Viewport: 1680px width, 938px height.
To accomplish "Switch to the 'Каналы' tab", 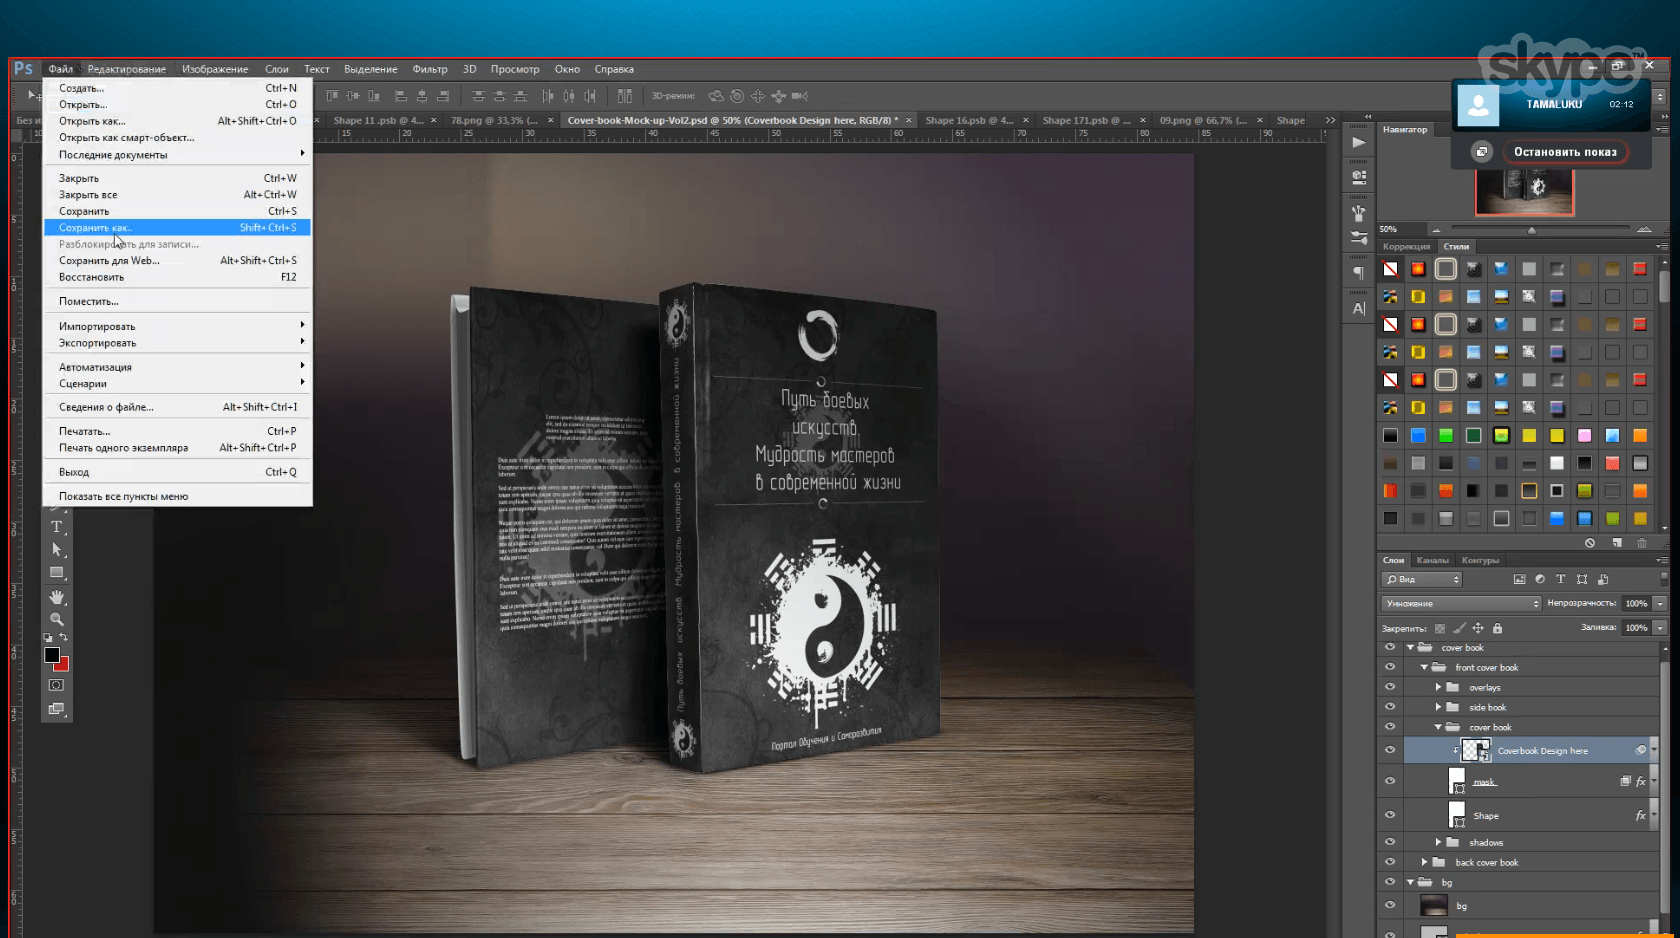I will [1432, 560].
